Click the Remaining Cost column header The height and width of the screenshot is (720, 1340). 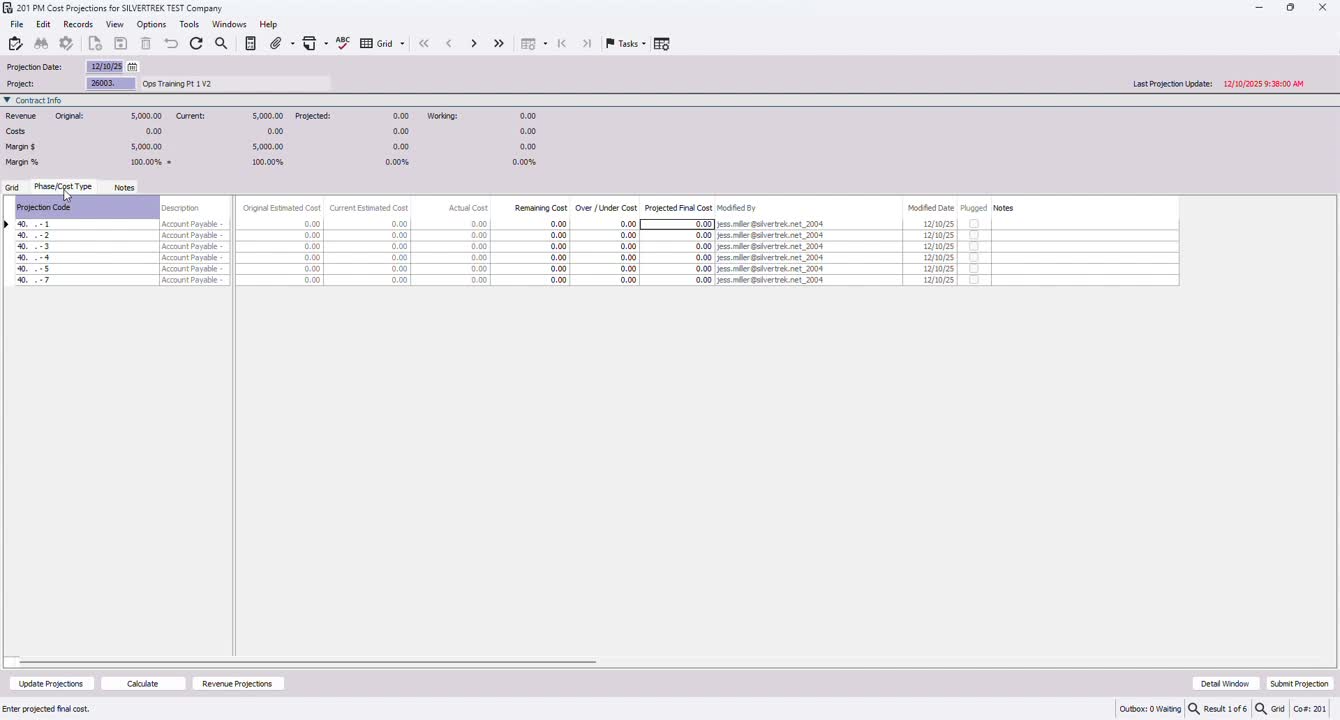[531, 208]
